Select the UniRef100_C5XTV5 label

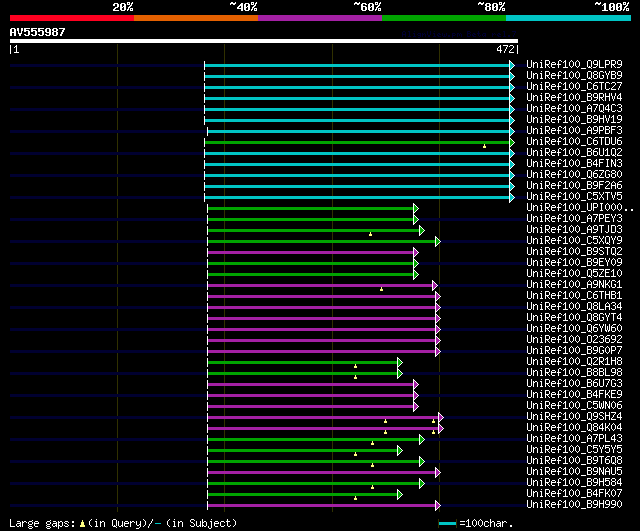[x=574, y=197]
